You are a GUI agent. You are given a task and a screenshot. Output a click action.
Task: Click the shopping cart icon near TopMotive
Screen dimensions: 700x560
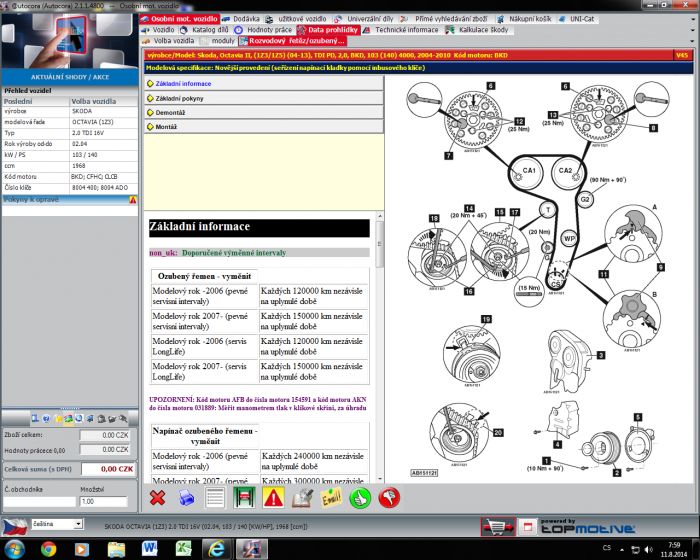point(498,527)
